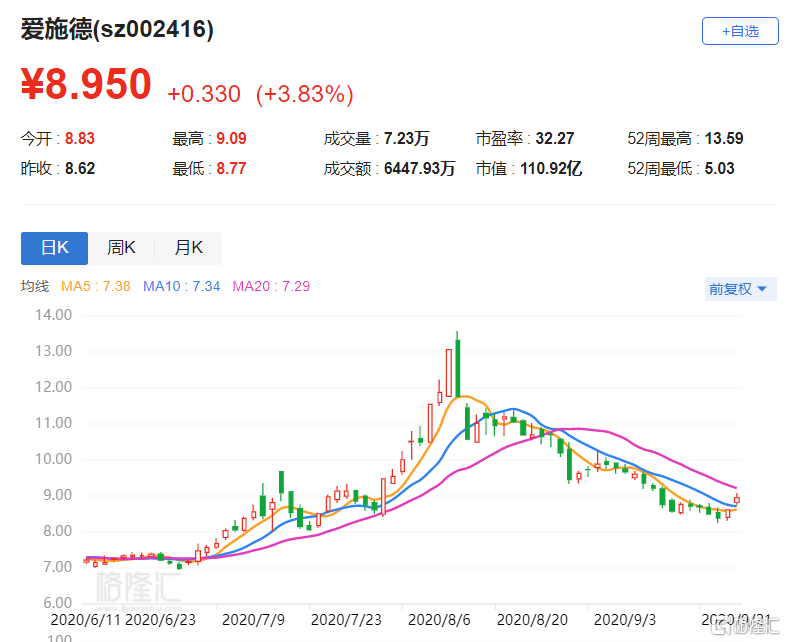Select the 日K daily chart tab
This screenshot has height=642, width=786.
pos(54,248)
